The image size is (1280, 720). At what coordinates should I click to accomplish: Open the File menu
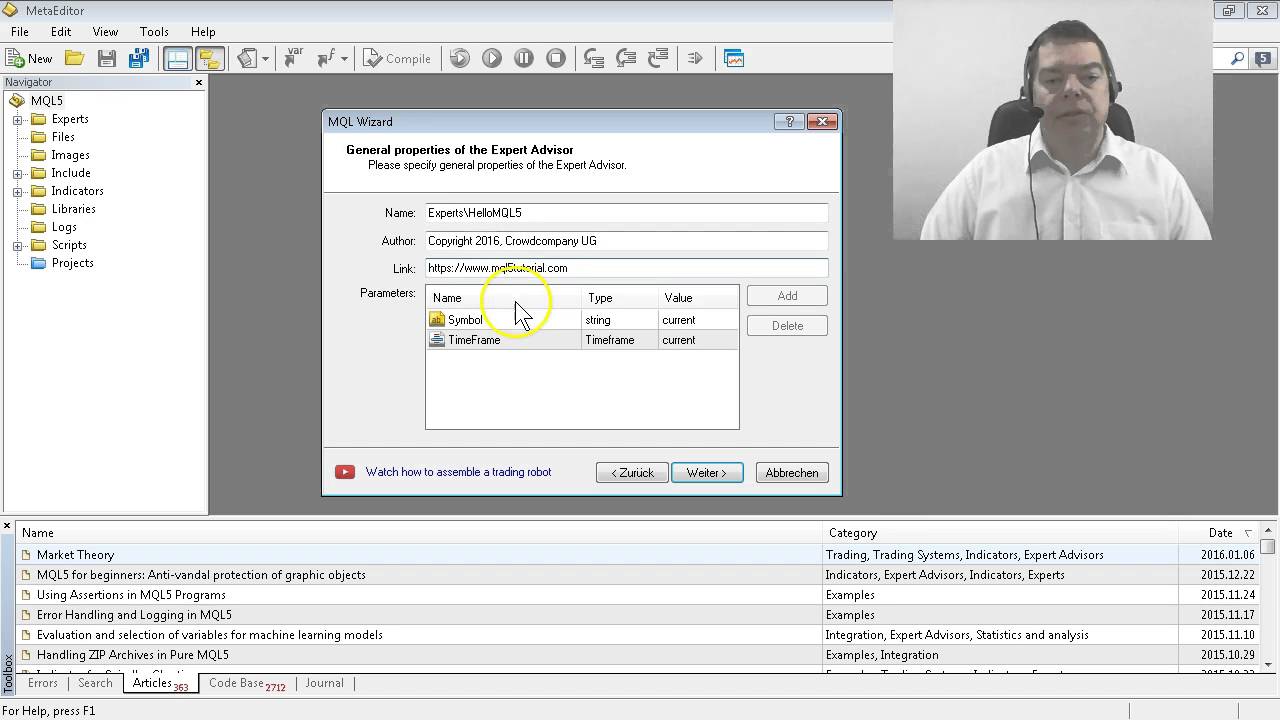19,32
